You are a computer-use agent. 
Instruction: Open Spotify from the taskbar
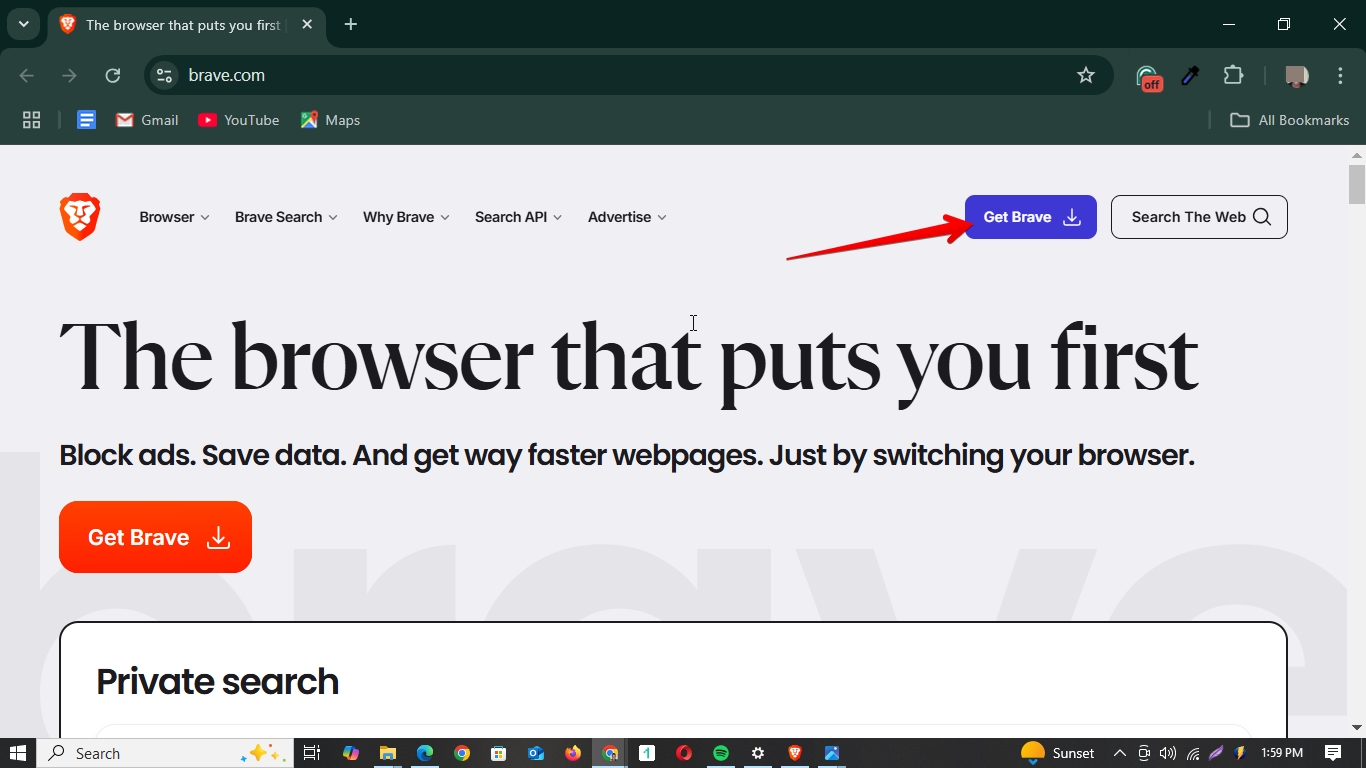click(x=721, y=753)
